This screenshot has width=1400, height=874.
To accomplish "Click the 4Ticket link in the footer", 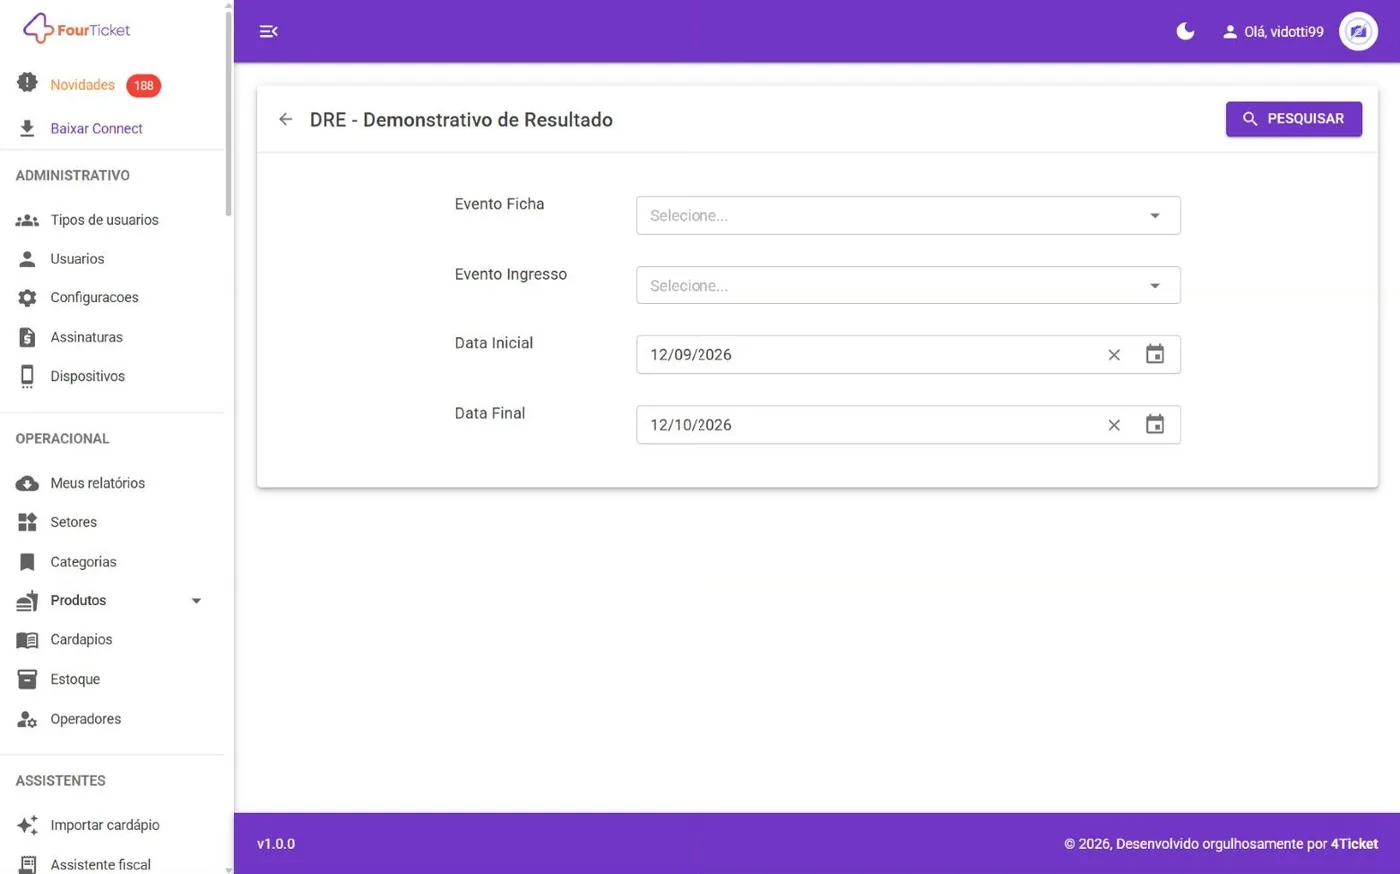I will coord(1354,844).
